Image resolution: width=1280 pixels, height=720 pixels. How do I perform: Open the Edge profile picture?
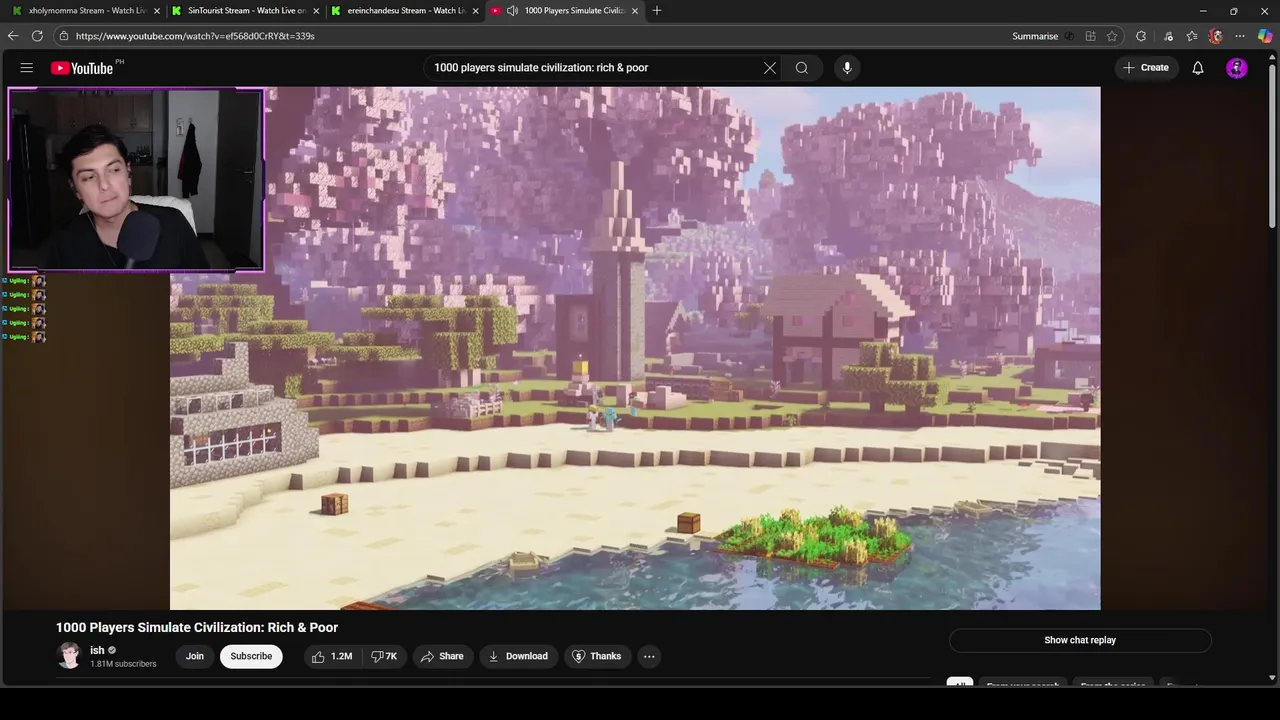(x=1216, y=36)
